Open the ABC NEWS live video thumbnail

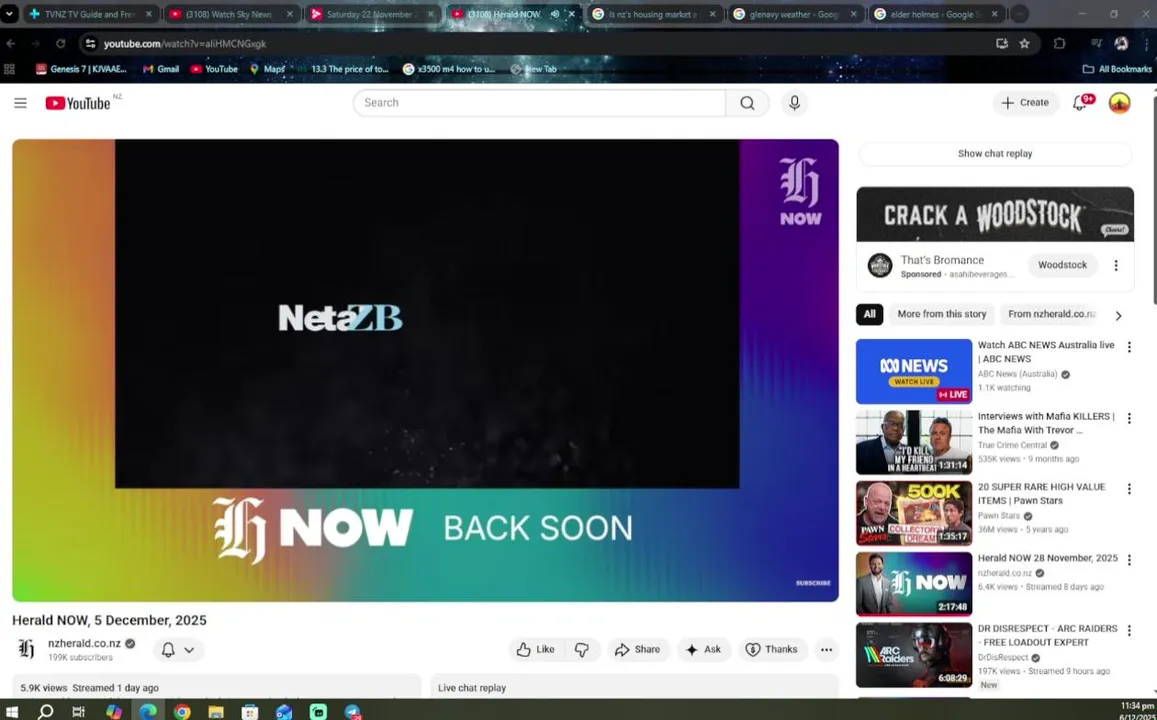(913, 372)
